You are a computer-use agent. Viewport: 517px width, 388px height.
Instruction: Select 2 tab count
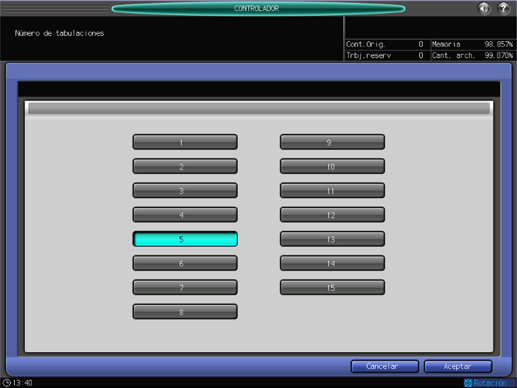[185, 166]
